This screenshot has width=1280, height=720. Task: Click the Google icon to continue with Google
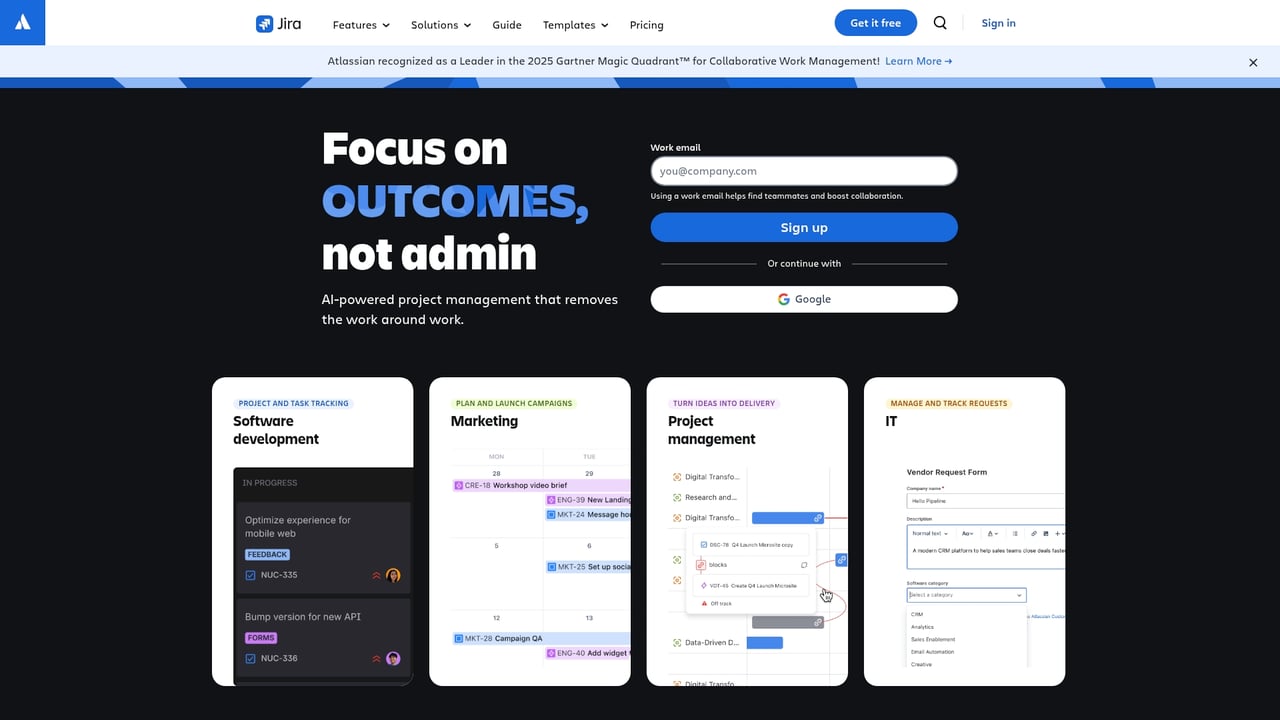784,299
